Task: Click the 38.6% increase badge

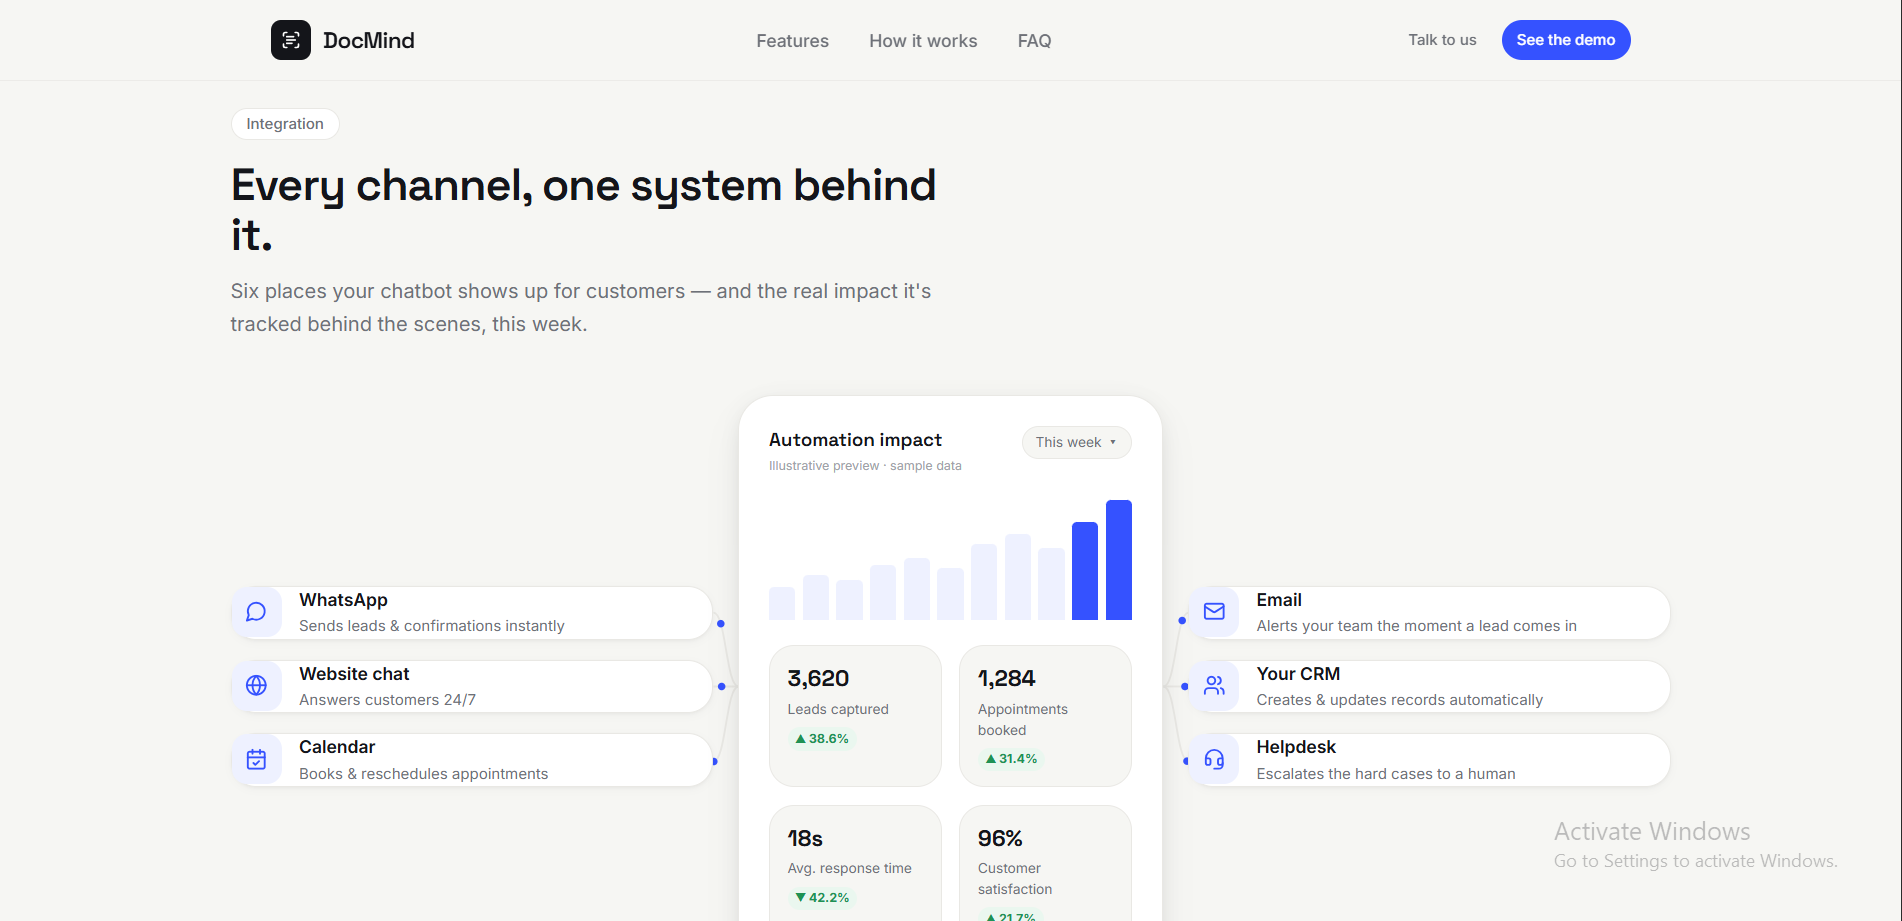Action: coord(821,739)
